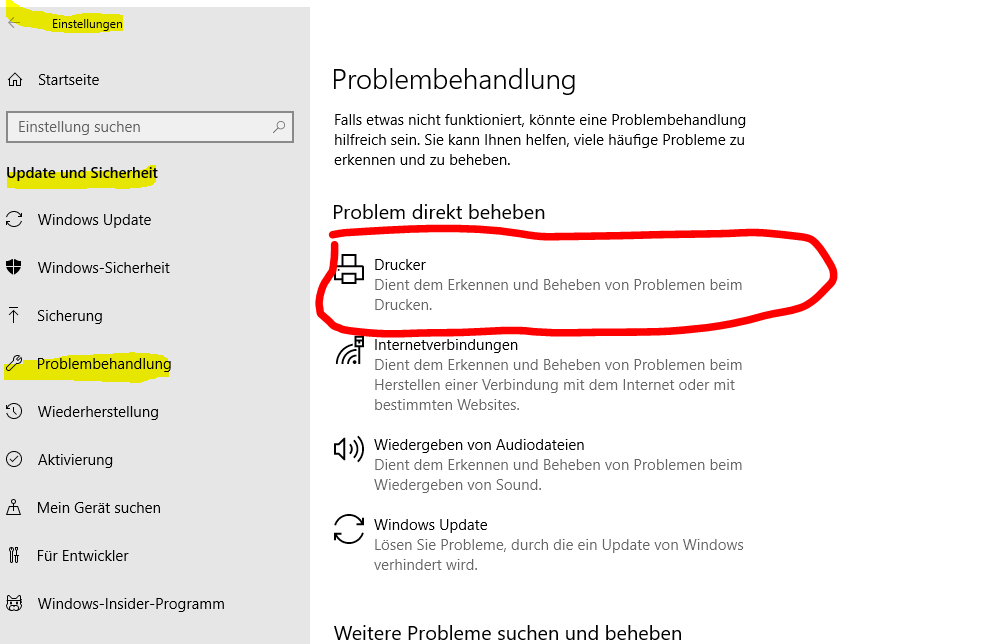Click the Mein Gerät suchen locator icon
This screenshot has width=998, height=644.
point(13,507)
